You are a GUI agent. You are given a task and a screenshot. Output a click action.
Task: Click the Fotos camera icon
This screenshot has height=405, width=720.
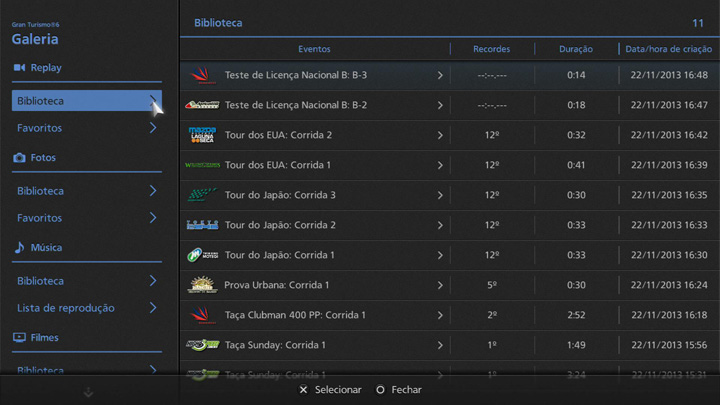pyautogui.click(x=19, y=158)
